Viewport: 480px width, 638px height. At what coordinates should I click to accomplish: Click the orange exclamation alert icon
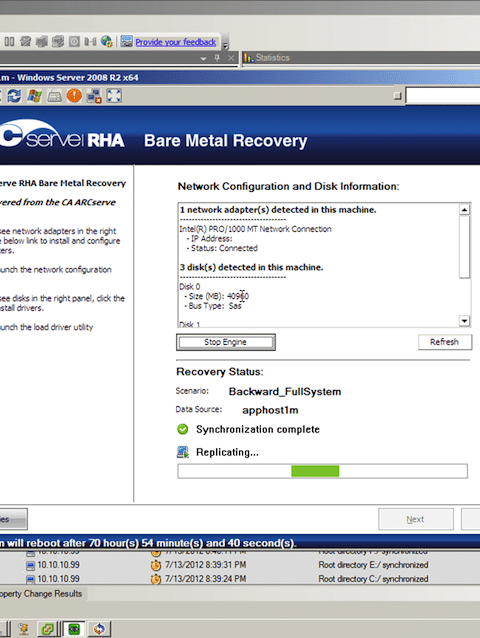74,96
